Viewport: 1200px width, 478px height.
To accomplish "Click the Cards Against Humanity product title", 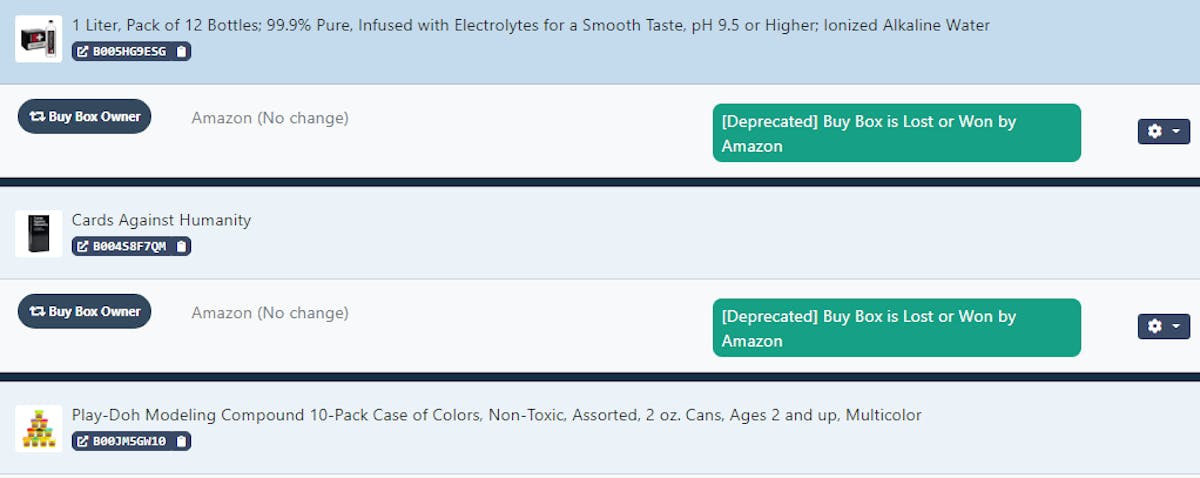I will pos(161,220).
